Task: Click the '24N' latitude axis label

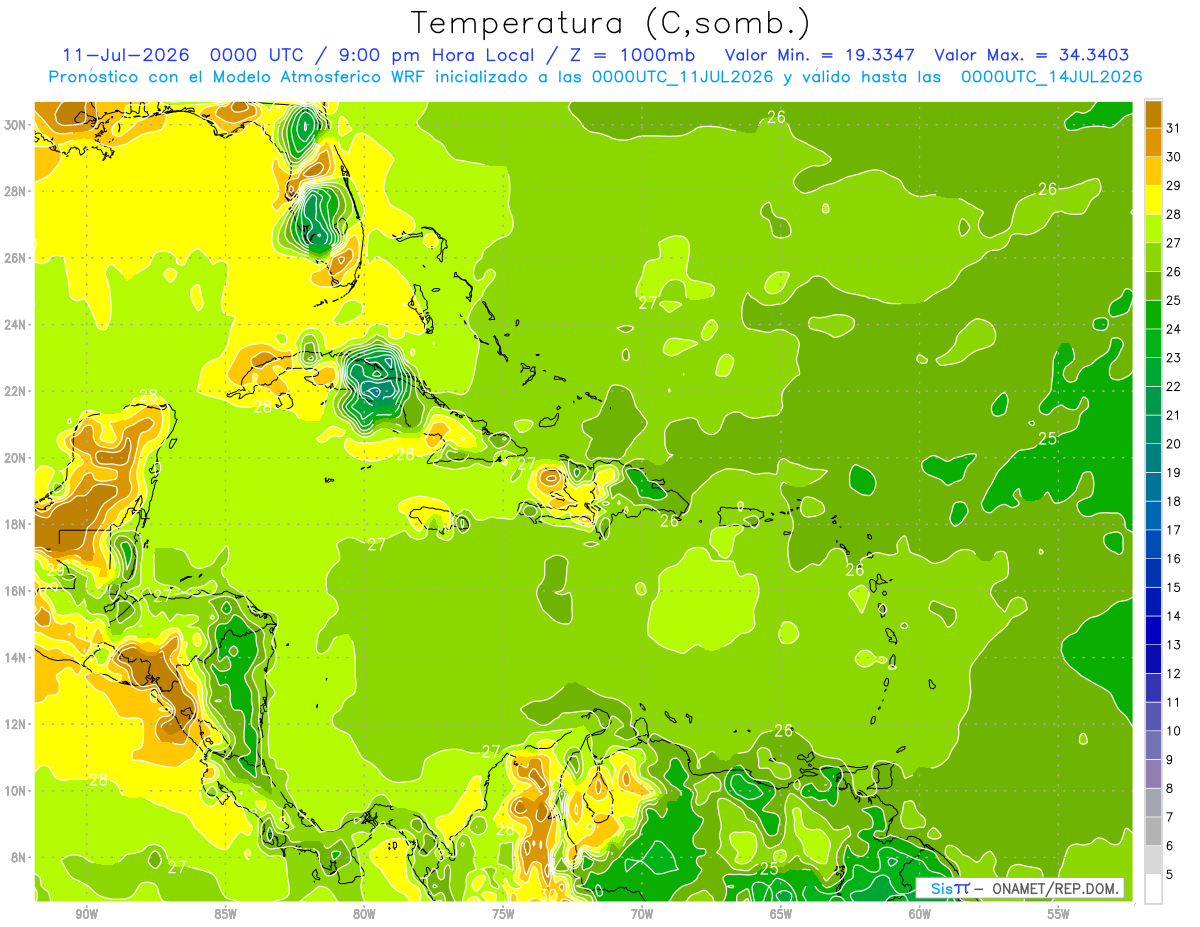Action: 15,325
